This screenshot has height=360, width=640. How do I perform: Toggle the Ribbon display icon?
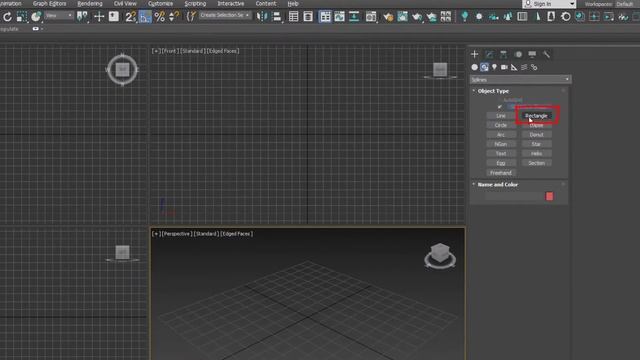(x=325, y=17)
